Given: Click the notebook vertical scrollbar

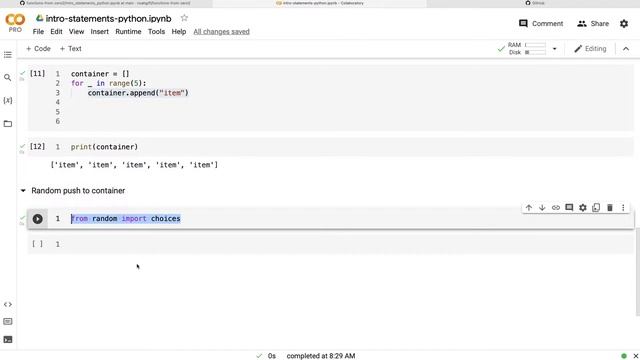Looking at the screenshot, I should click(x=638, y=271).
